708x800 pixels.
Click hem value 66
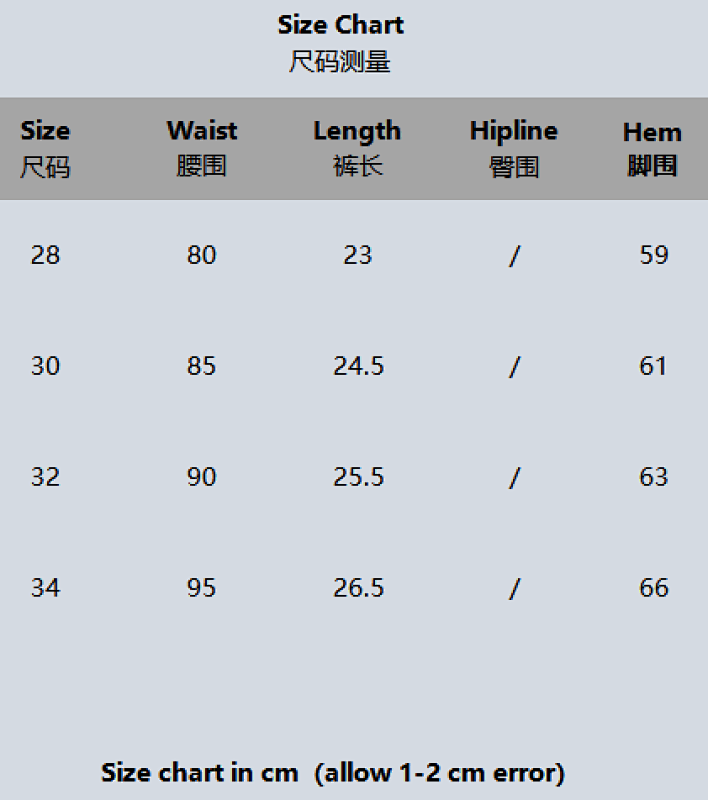click(653, 587)
